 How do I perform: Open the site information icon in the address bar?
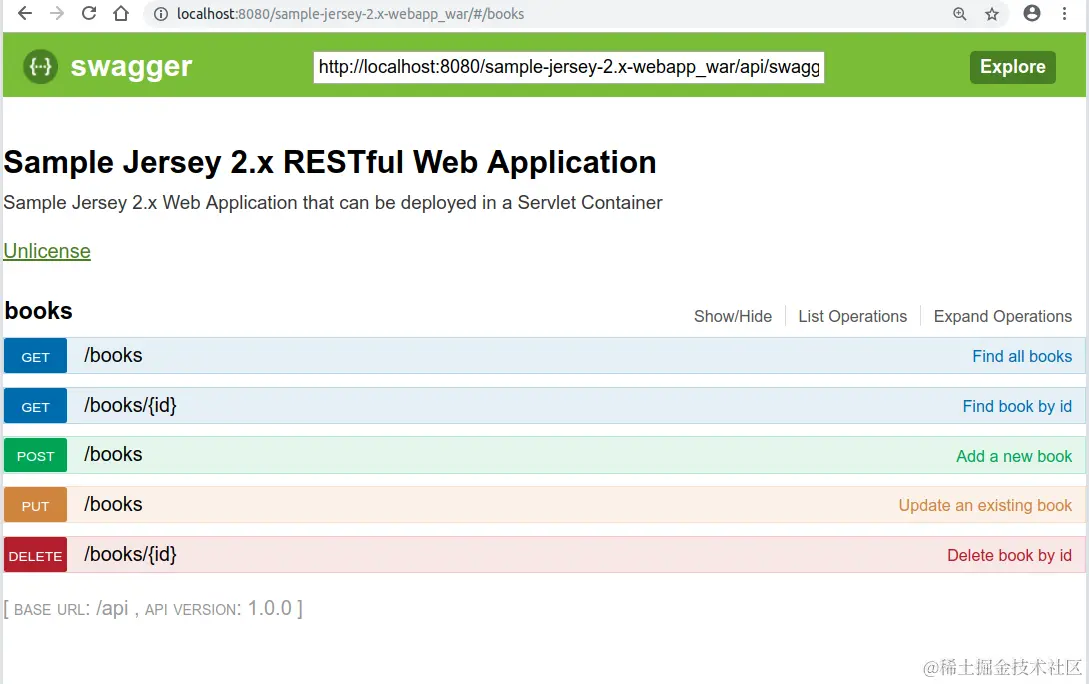[160, 14]
